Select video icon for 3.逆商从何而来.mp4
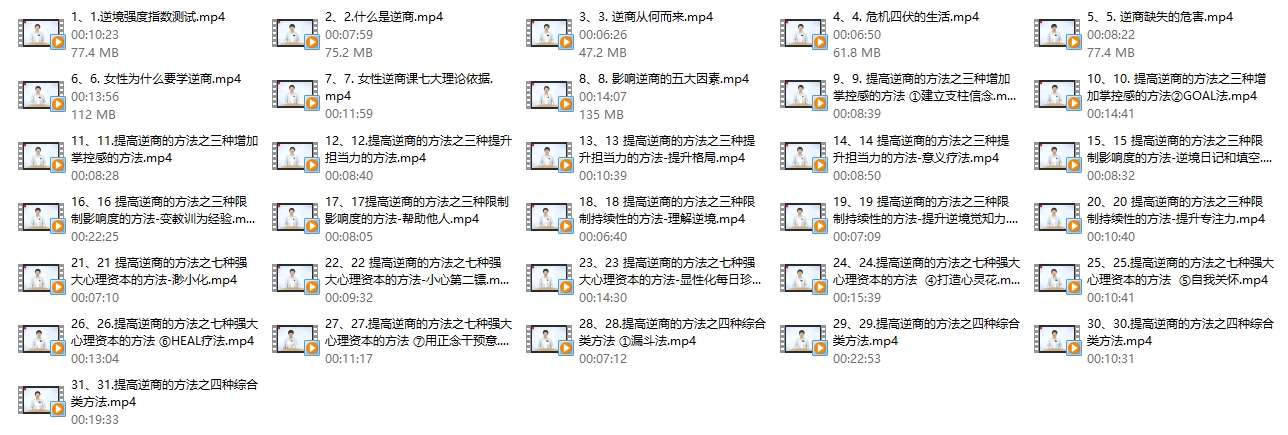 549,35
